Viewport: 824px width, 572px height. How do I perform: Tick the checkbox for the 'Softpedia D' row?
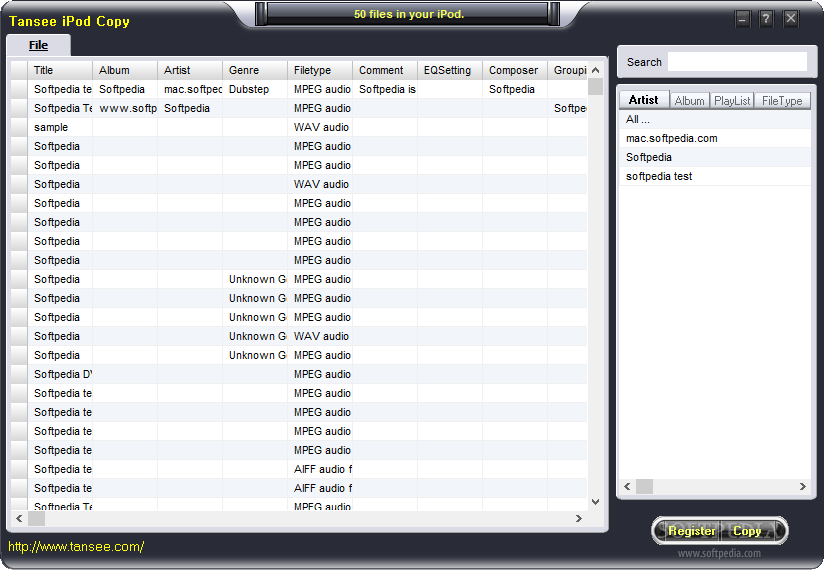point(19,374)
